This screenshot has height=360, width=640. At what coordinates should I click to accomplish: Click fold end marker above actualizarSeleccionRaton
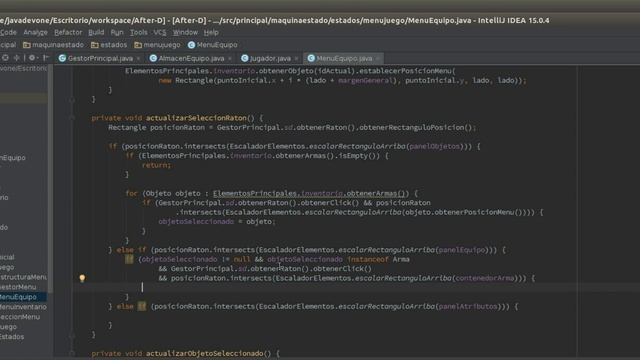[72, 99]
